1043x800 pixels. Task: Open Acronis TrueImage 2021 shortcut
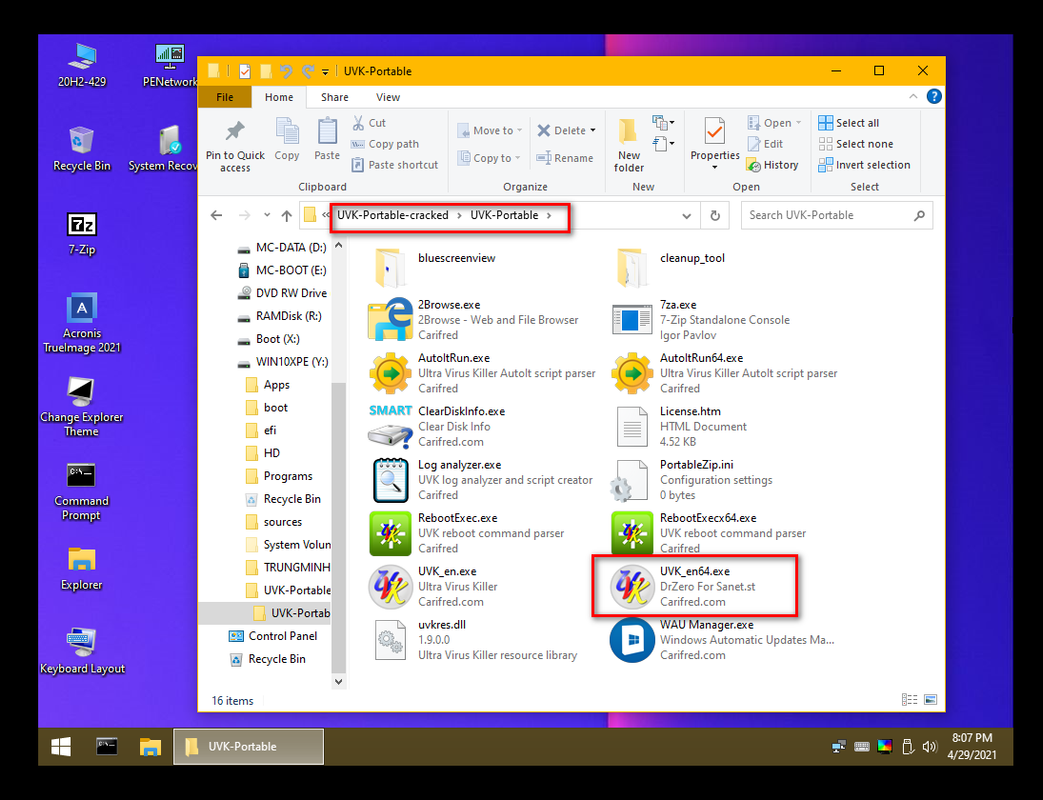[x=82, y=324]
